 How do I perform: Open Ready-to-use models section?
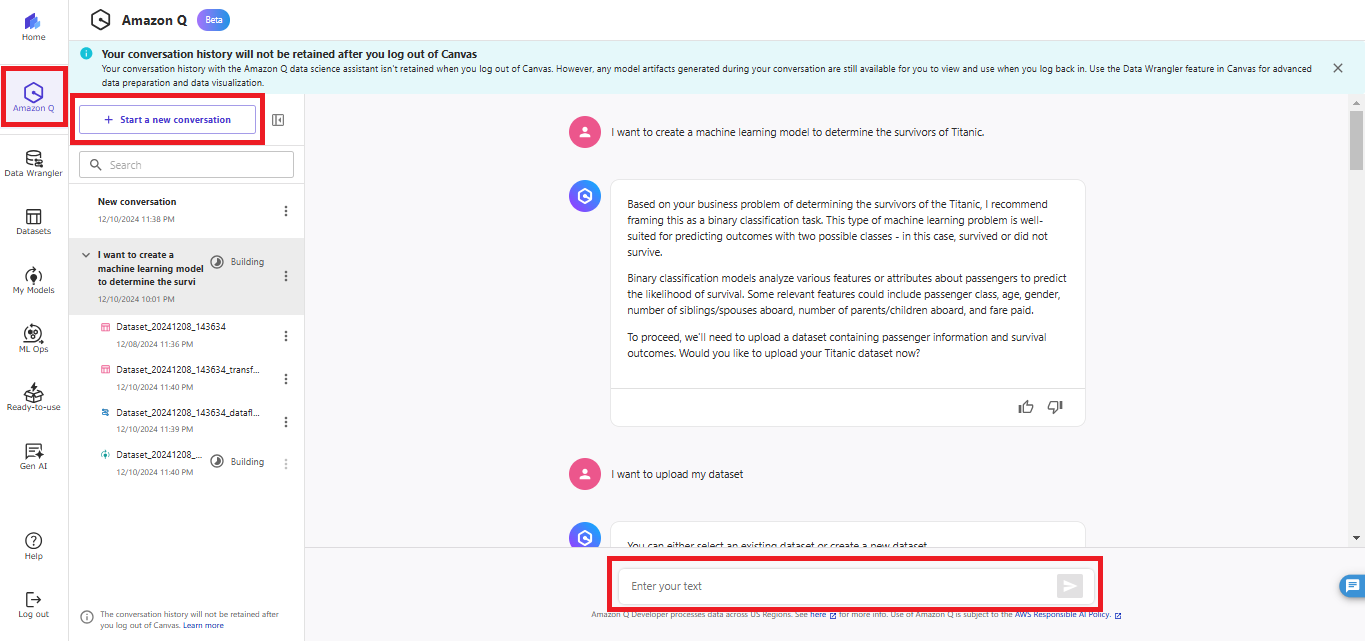34,397
